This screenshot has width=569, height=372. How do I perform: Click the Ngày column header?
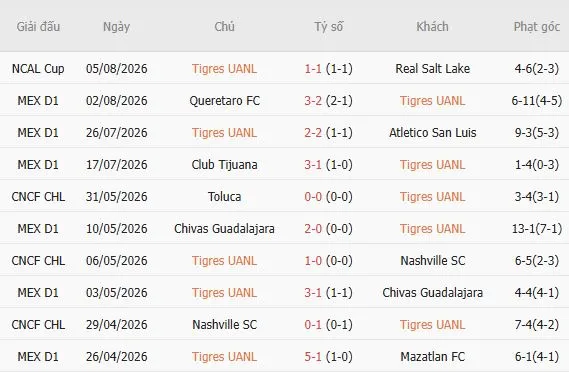pos(116,26)
